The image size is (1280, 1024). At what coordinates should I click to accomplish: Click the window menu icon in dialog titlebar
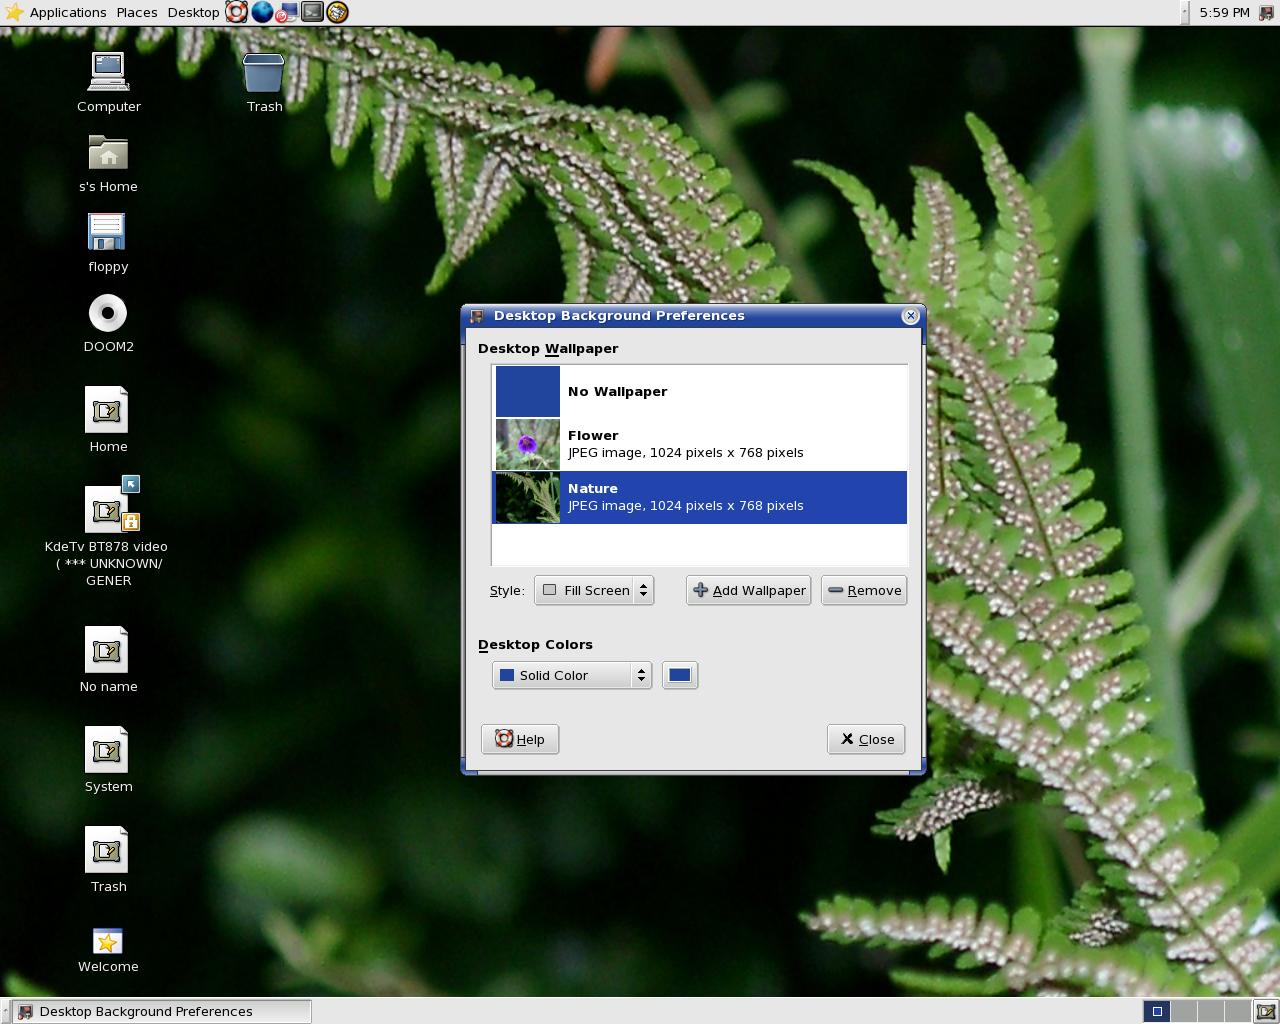tap(477, 316)
